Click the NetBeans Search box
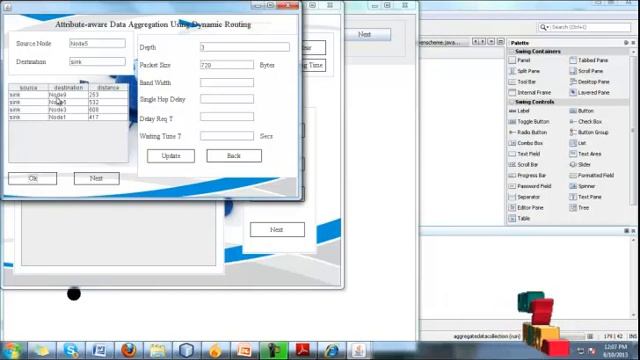This screenshot has width=640, height=360. coord(584,27)
